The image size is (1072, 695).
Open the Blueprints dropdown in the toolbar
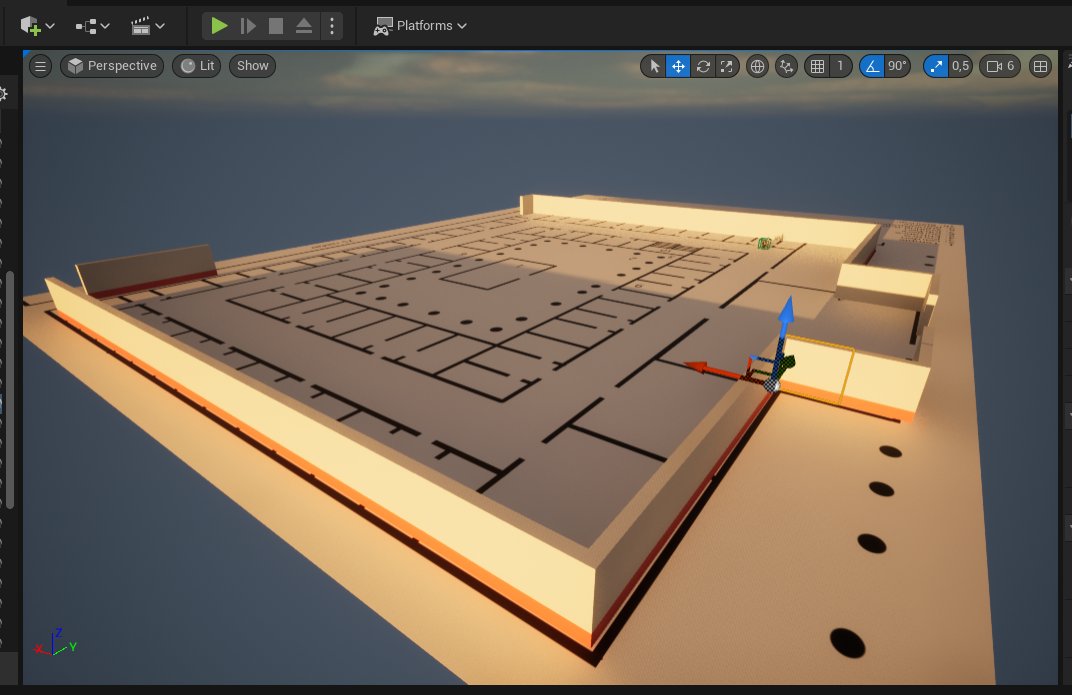pos(92,26)
